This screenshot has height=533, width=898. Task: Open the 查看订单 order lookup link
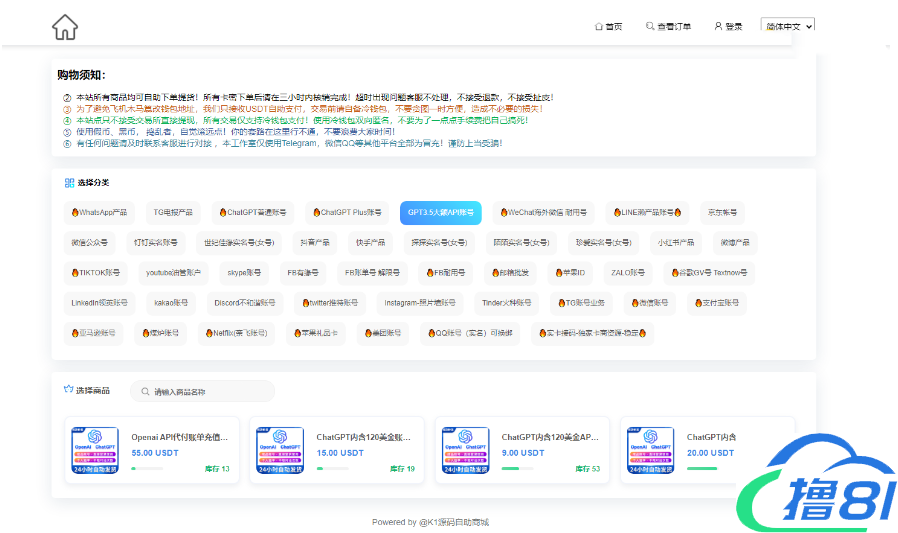[674, 26]
